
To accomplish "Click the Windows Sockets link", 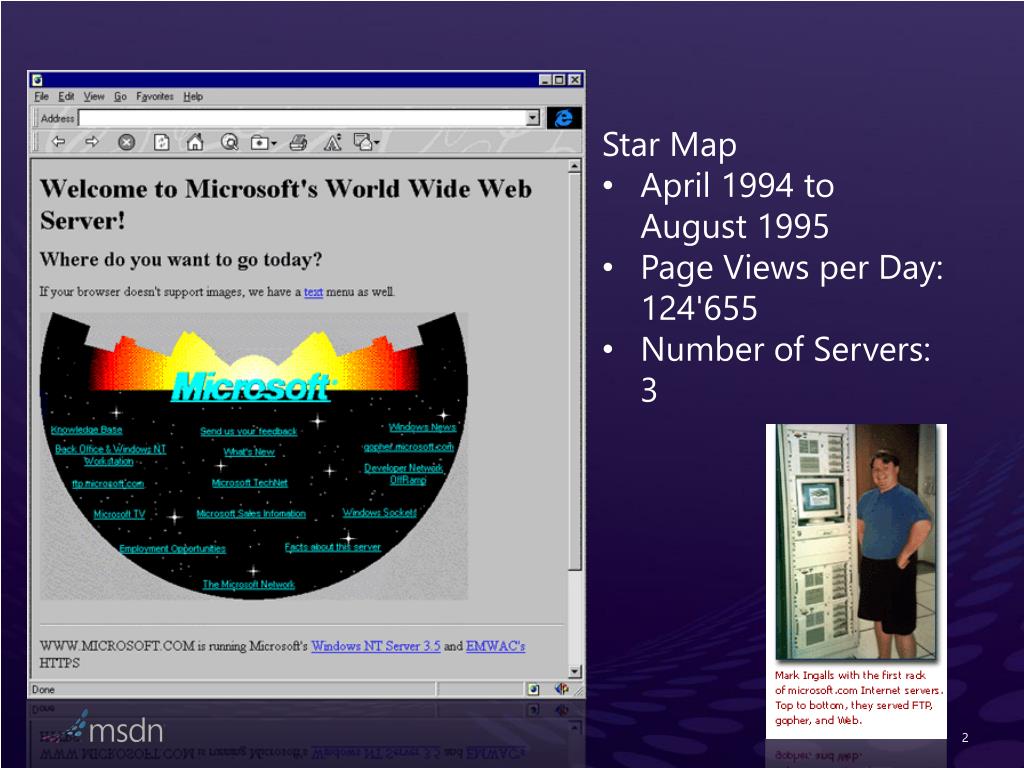I will click(379, 513).
